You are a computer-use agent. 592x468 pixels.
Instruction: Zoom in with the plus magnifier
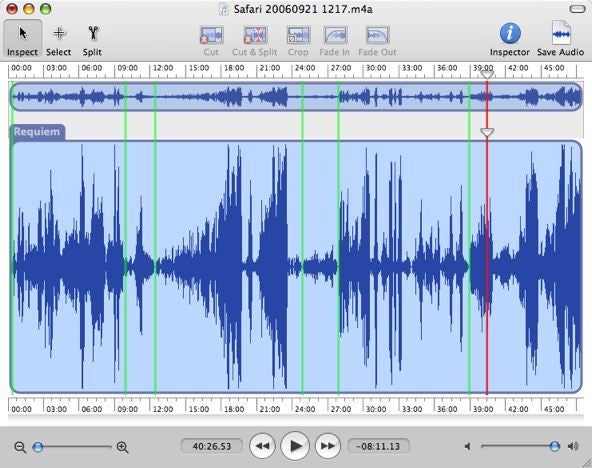pyautogui.click(x=122, y=447)
